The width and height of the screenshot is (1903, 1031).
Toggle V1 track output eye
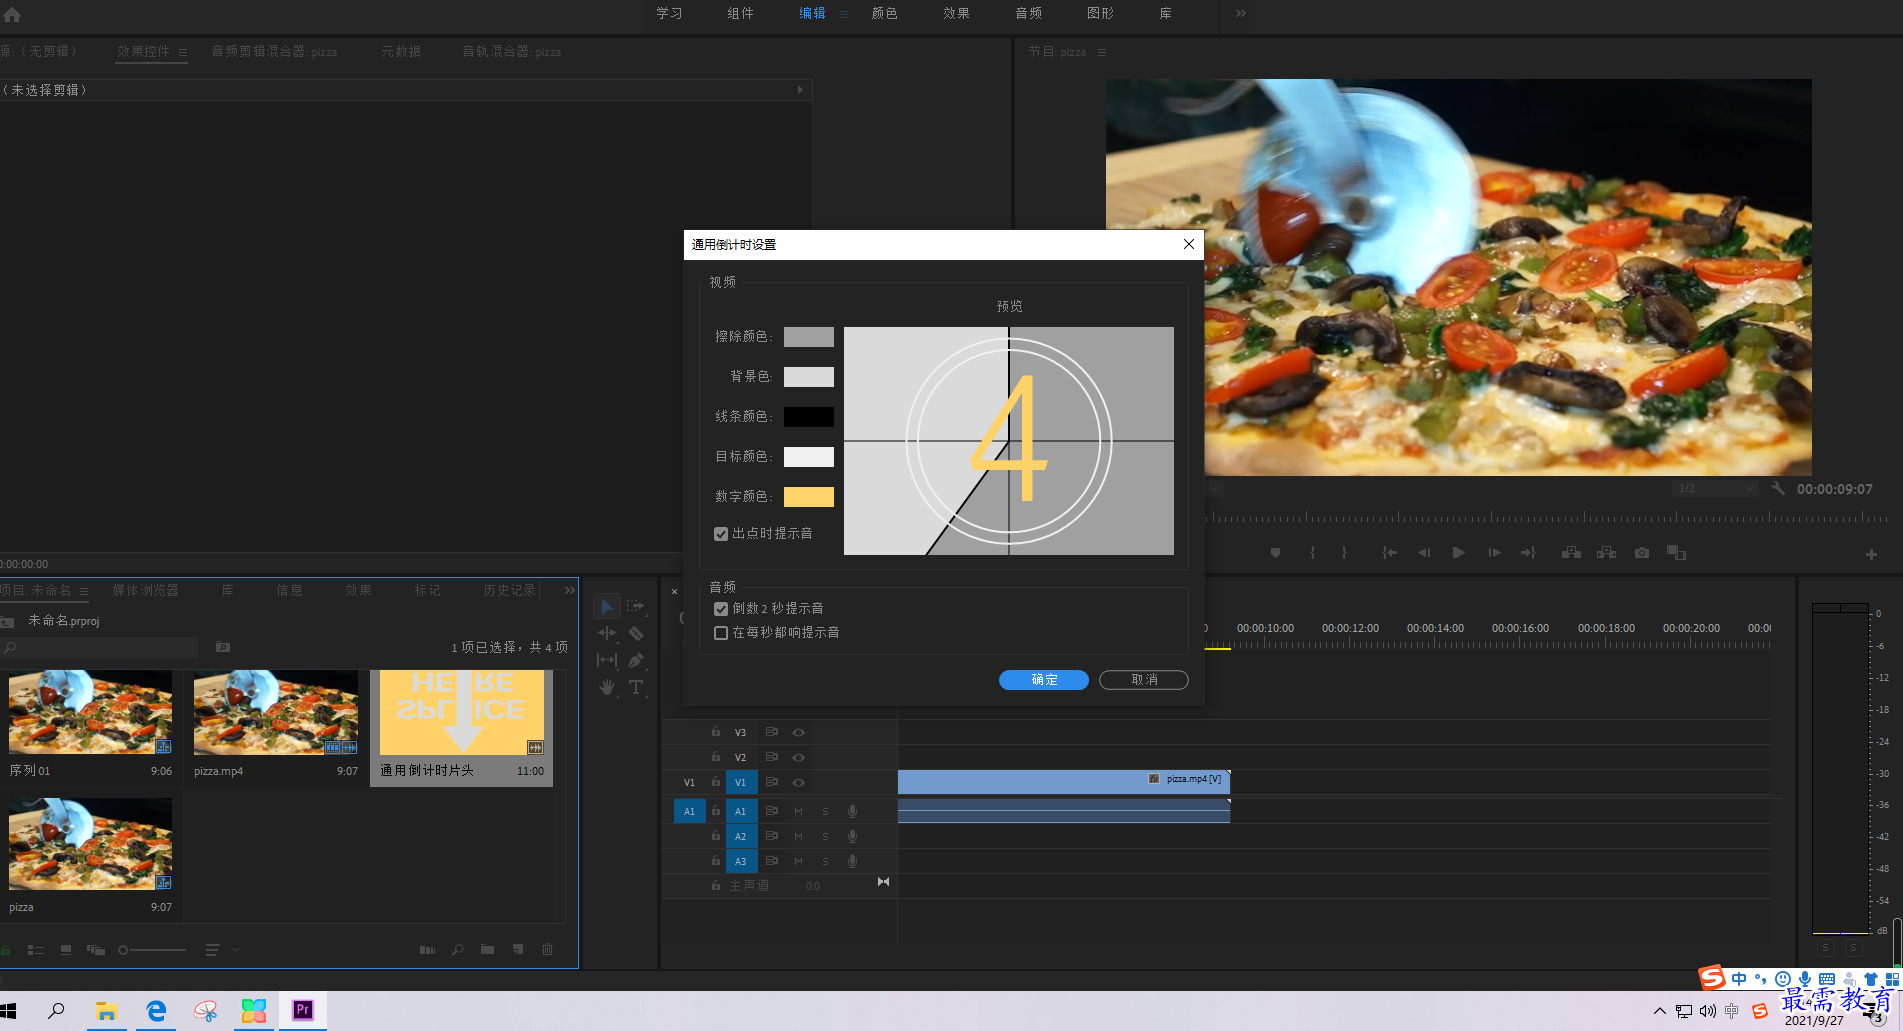(x=798, y=782)
